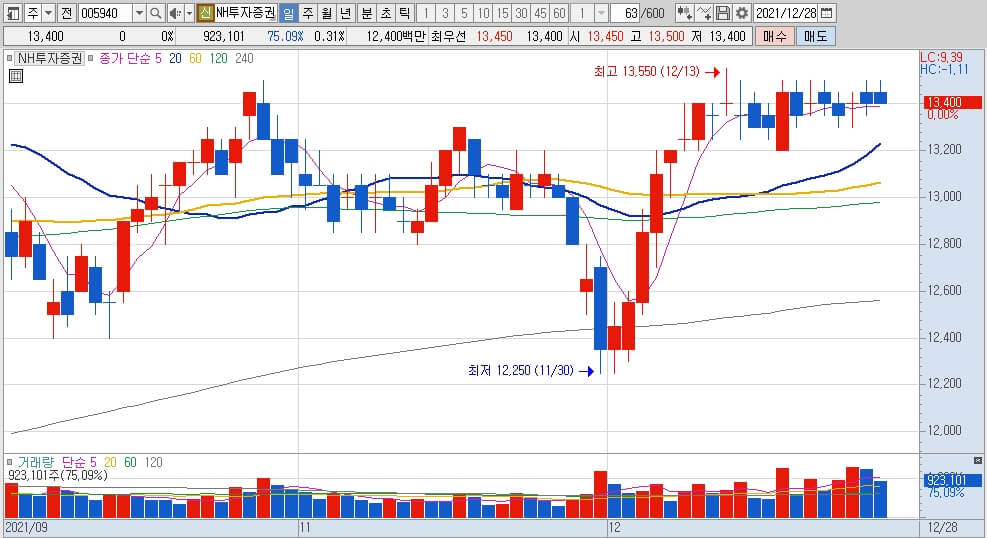987x538 pixels.
Task: Open the 주 market-type dropdown arrow
Action: pyautogui.click(x=48, y=13)
